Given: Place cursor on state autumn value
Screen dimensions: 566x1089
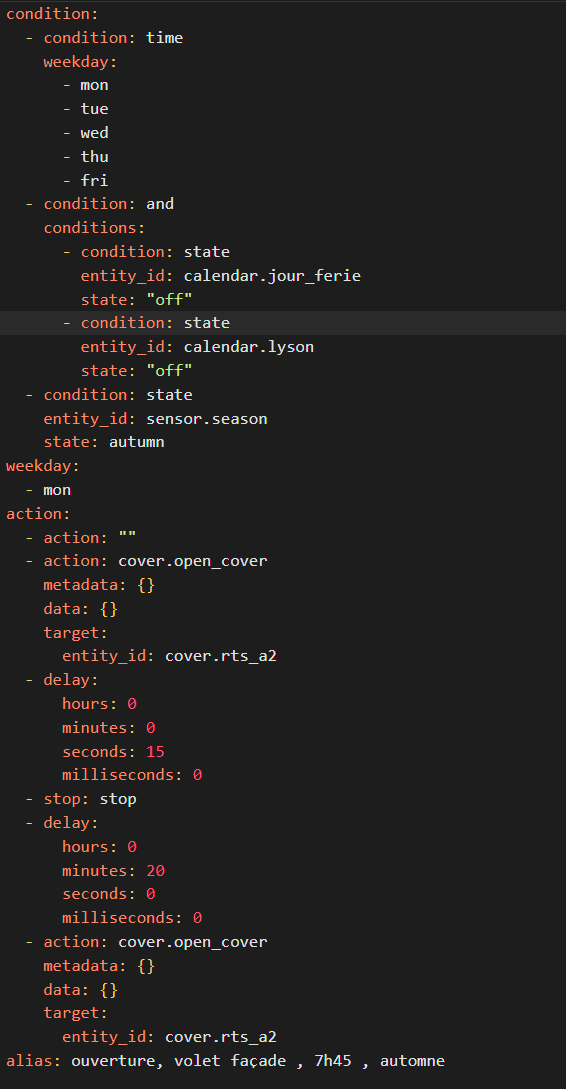Looking at the screenshot, I should tap(136, 442).
